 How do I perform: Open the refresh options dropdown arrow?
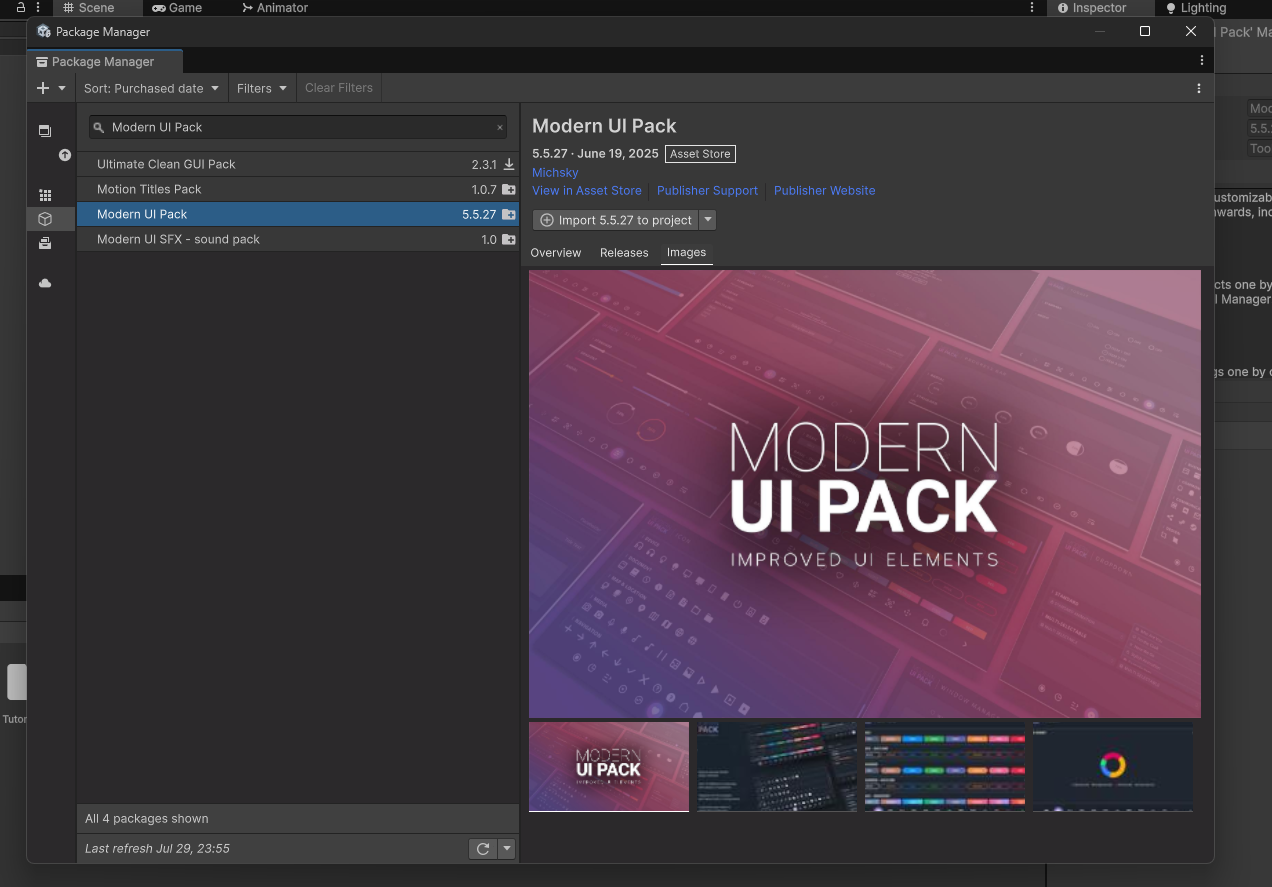pyautogui.click(x=507, y=848)
